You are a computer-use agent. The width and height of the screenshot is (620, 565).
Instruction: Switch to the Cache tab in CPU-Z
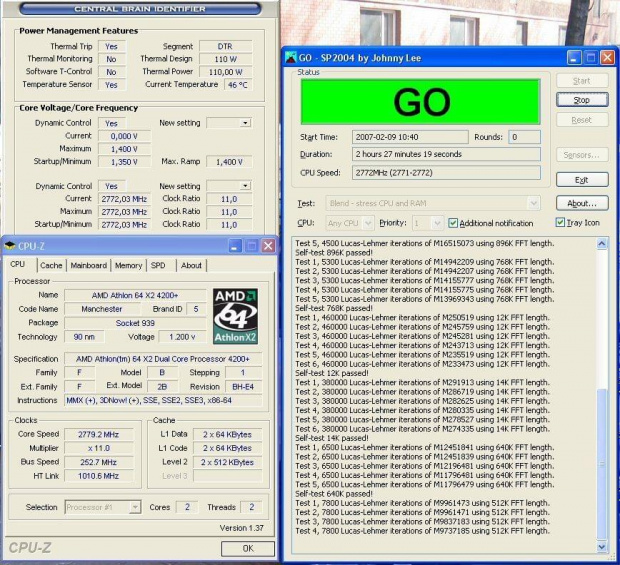coord(51,265)
